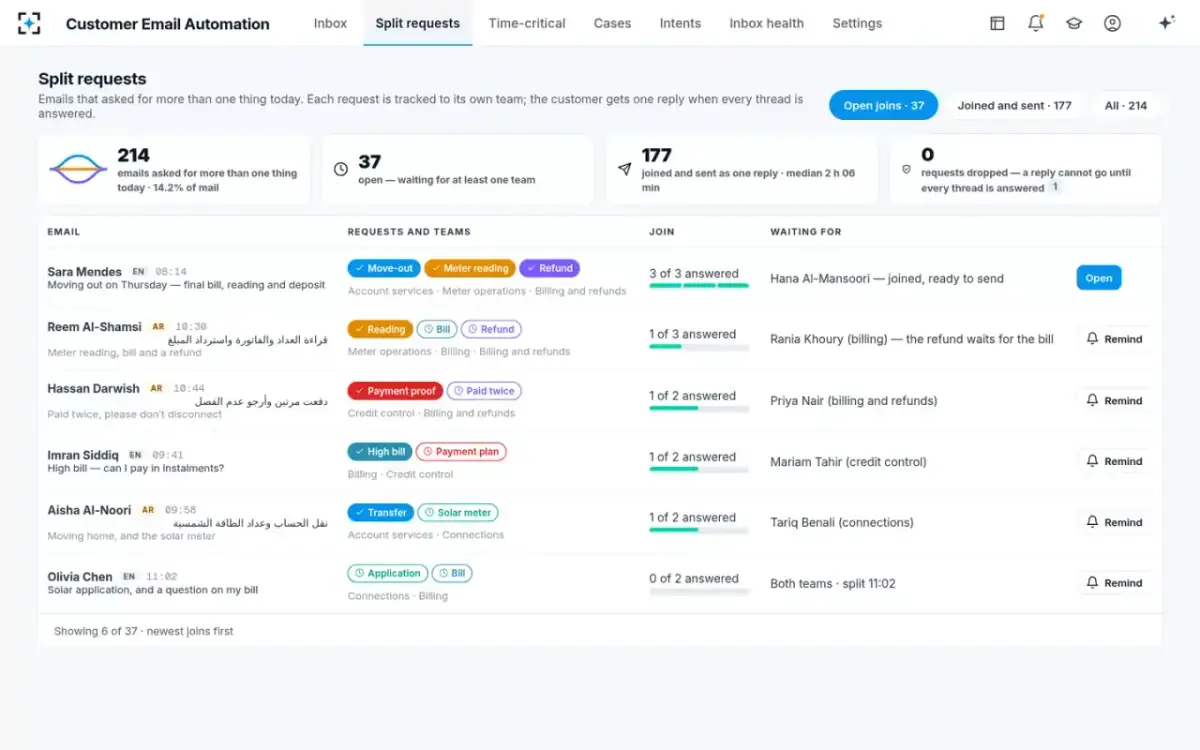Viewport: 1200px width, 750px height.
Task: Click Reem Al-Shamsi's Bill tag
Action: tap(438, 329)
